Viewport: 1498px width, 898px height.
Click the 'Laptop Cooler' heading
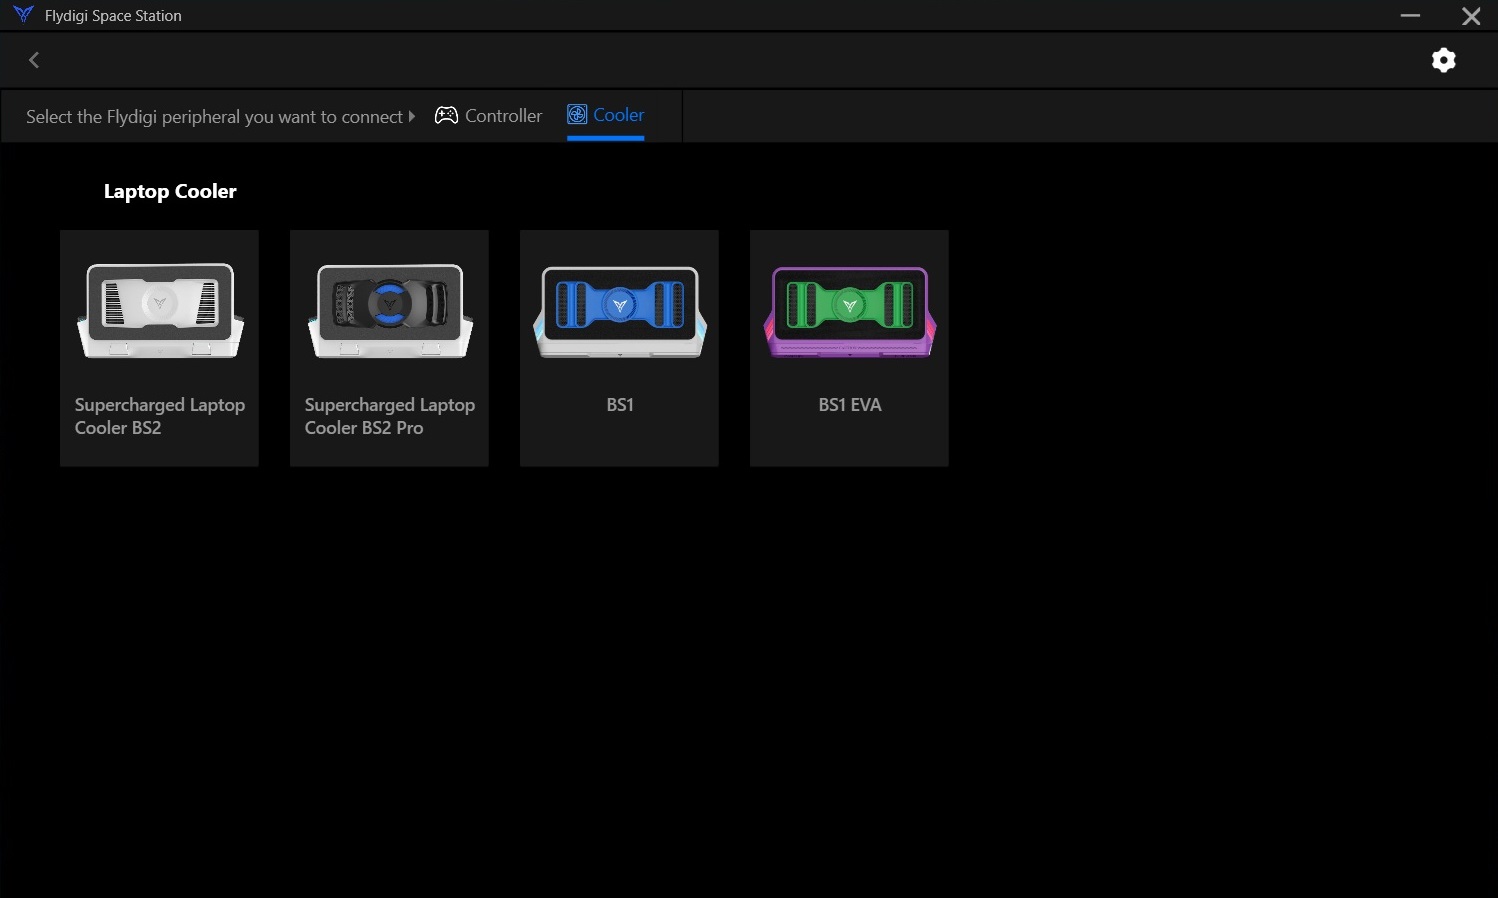tap(170, 191)
